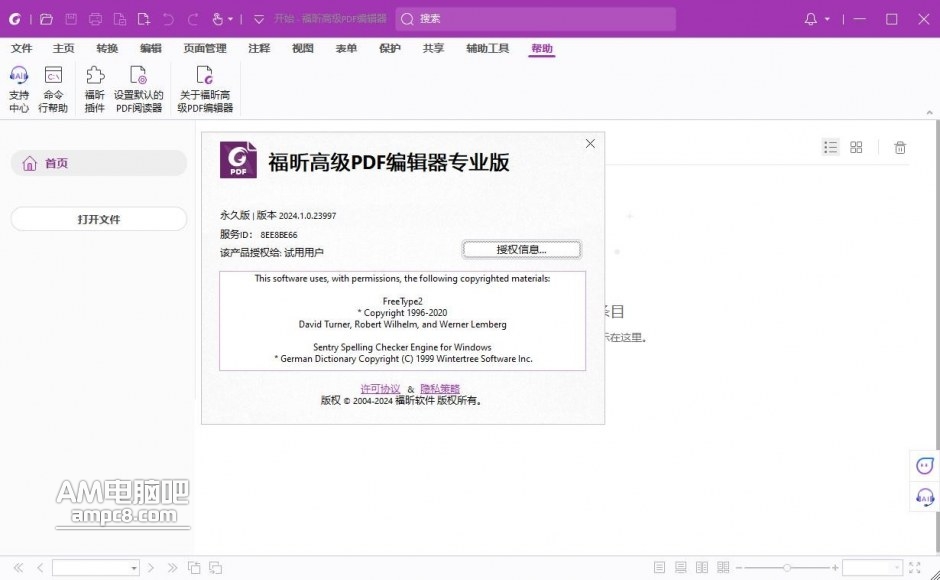Click the 打开文件 (Open File) button
Image resolution: width=940 pixels, height=580 pixels.
pyautogui.click(x=99, y=219)
